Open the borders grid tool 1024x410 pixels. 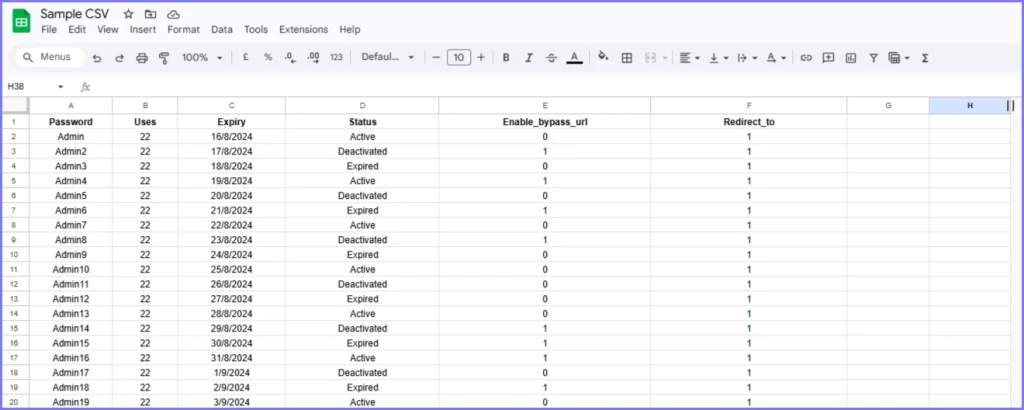[x=627, y=58]
